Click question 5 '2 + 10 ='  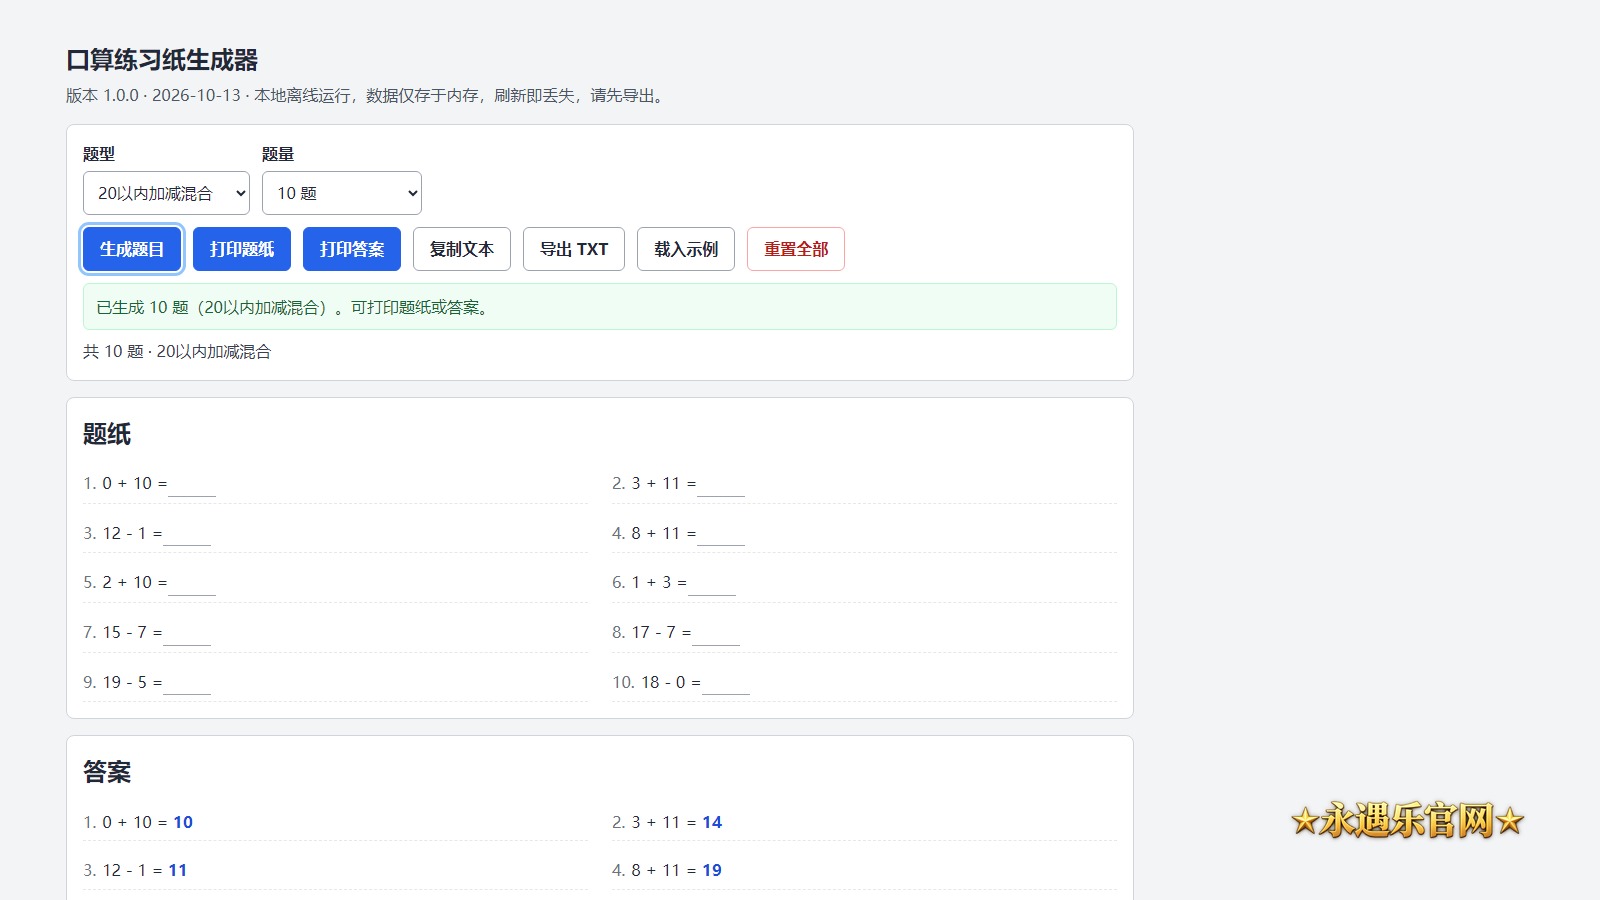tap(335, 583)
